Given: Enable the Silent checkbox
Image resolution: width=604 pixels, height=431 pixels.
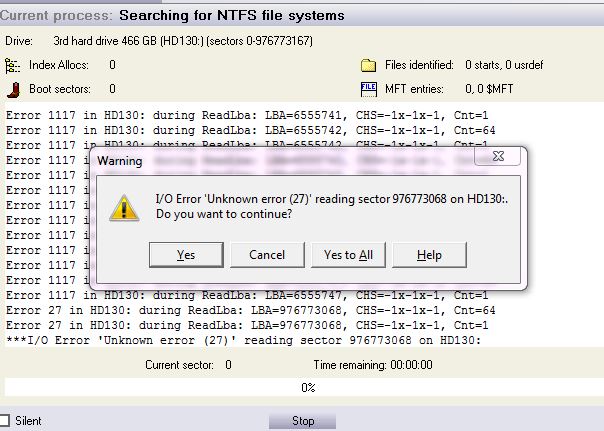Looking at the screenshot, I should click(x=5, y=421).
